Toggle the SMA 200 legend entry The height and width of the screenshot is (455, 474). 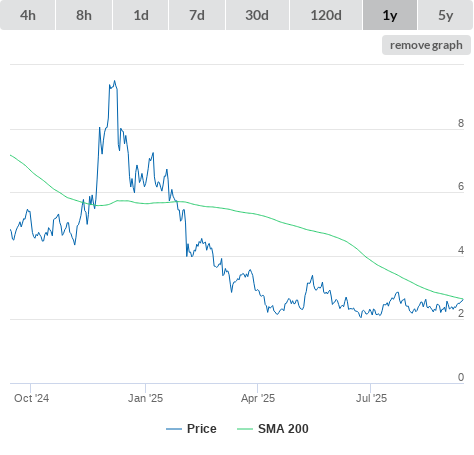pos(283,429)
